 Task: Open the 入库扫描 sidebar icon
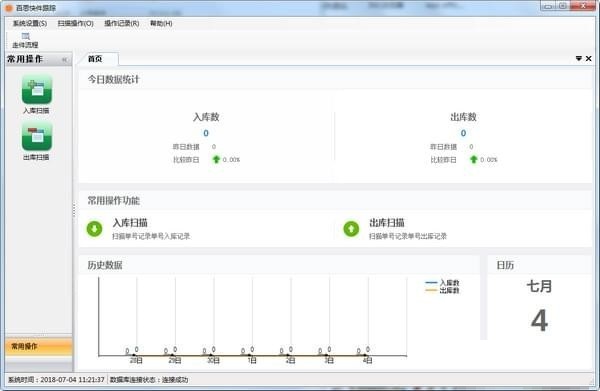36,94
